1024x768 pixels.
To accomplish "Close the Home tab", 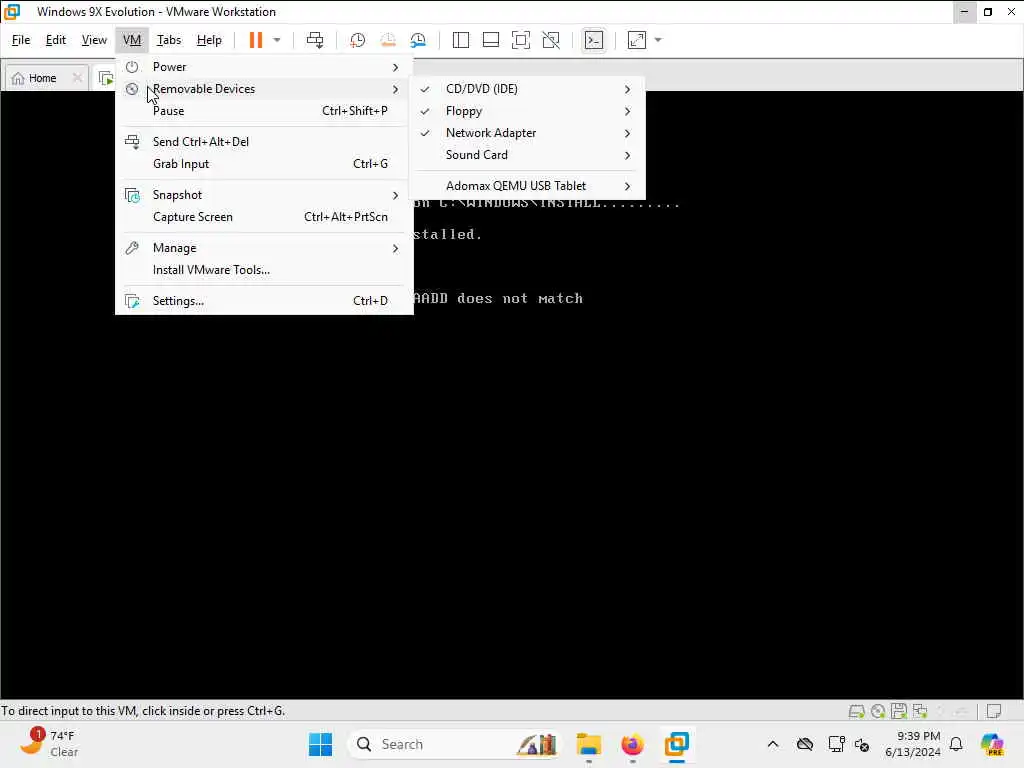I will pyautogui.click(x=77, y=78).
